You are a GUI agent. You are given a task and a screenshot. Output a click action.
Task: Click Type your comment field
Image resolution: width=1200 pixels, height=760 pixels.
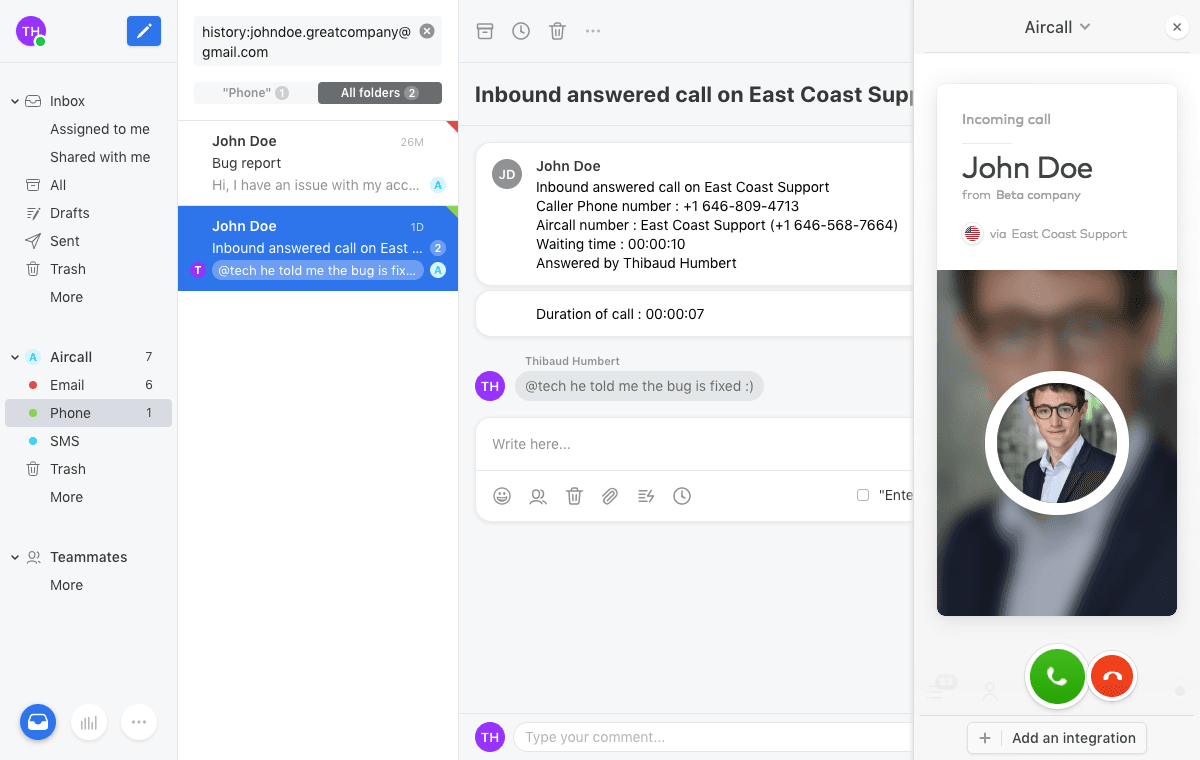pos(712,737)
